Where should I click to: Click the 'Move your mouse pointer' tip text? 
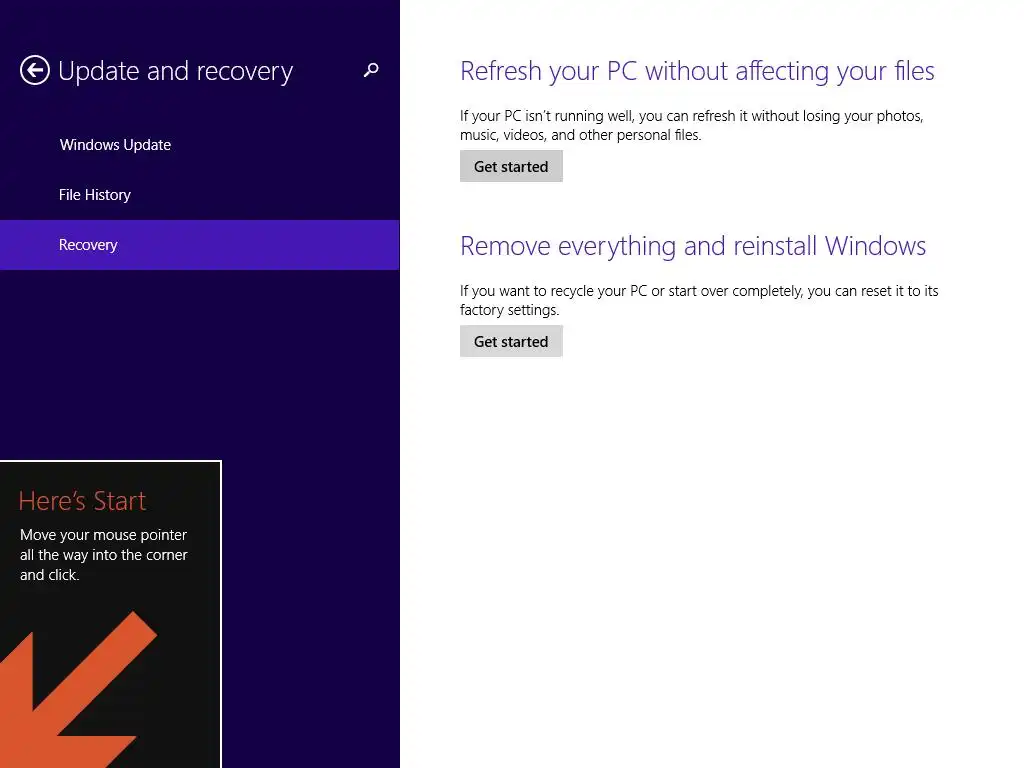point(104,554)
